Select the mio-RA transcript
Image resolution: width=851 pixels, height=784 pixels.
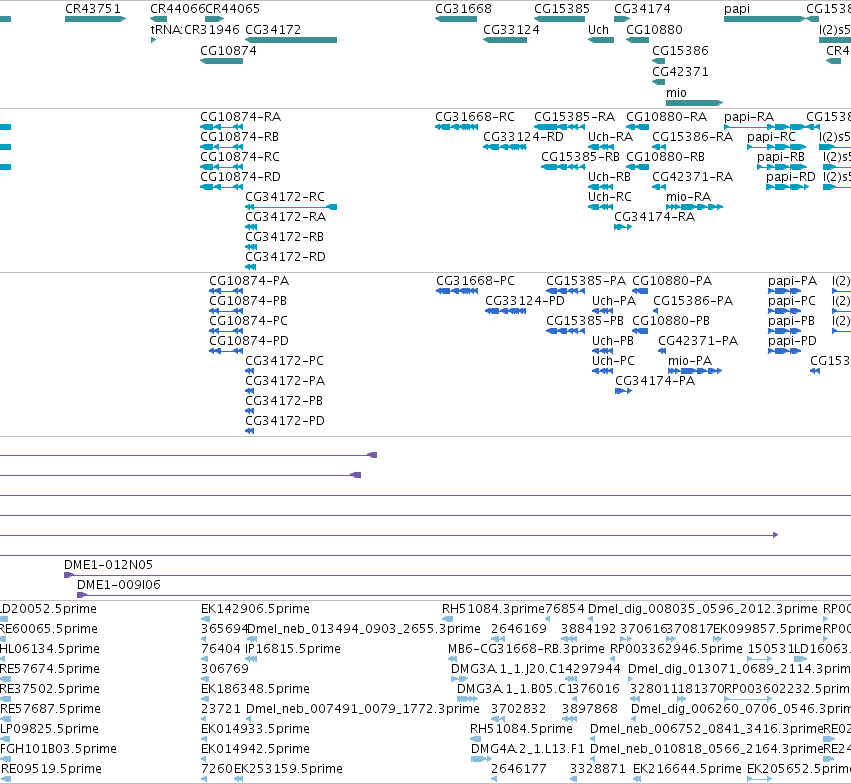coord(695,207)
